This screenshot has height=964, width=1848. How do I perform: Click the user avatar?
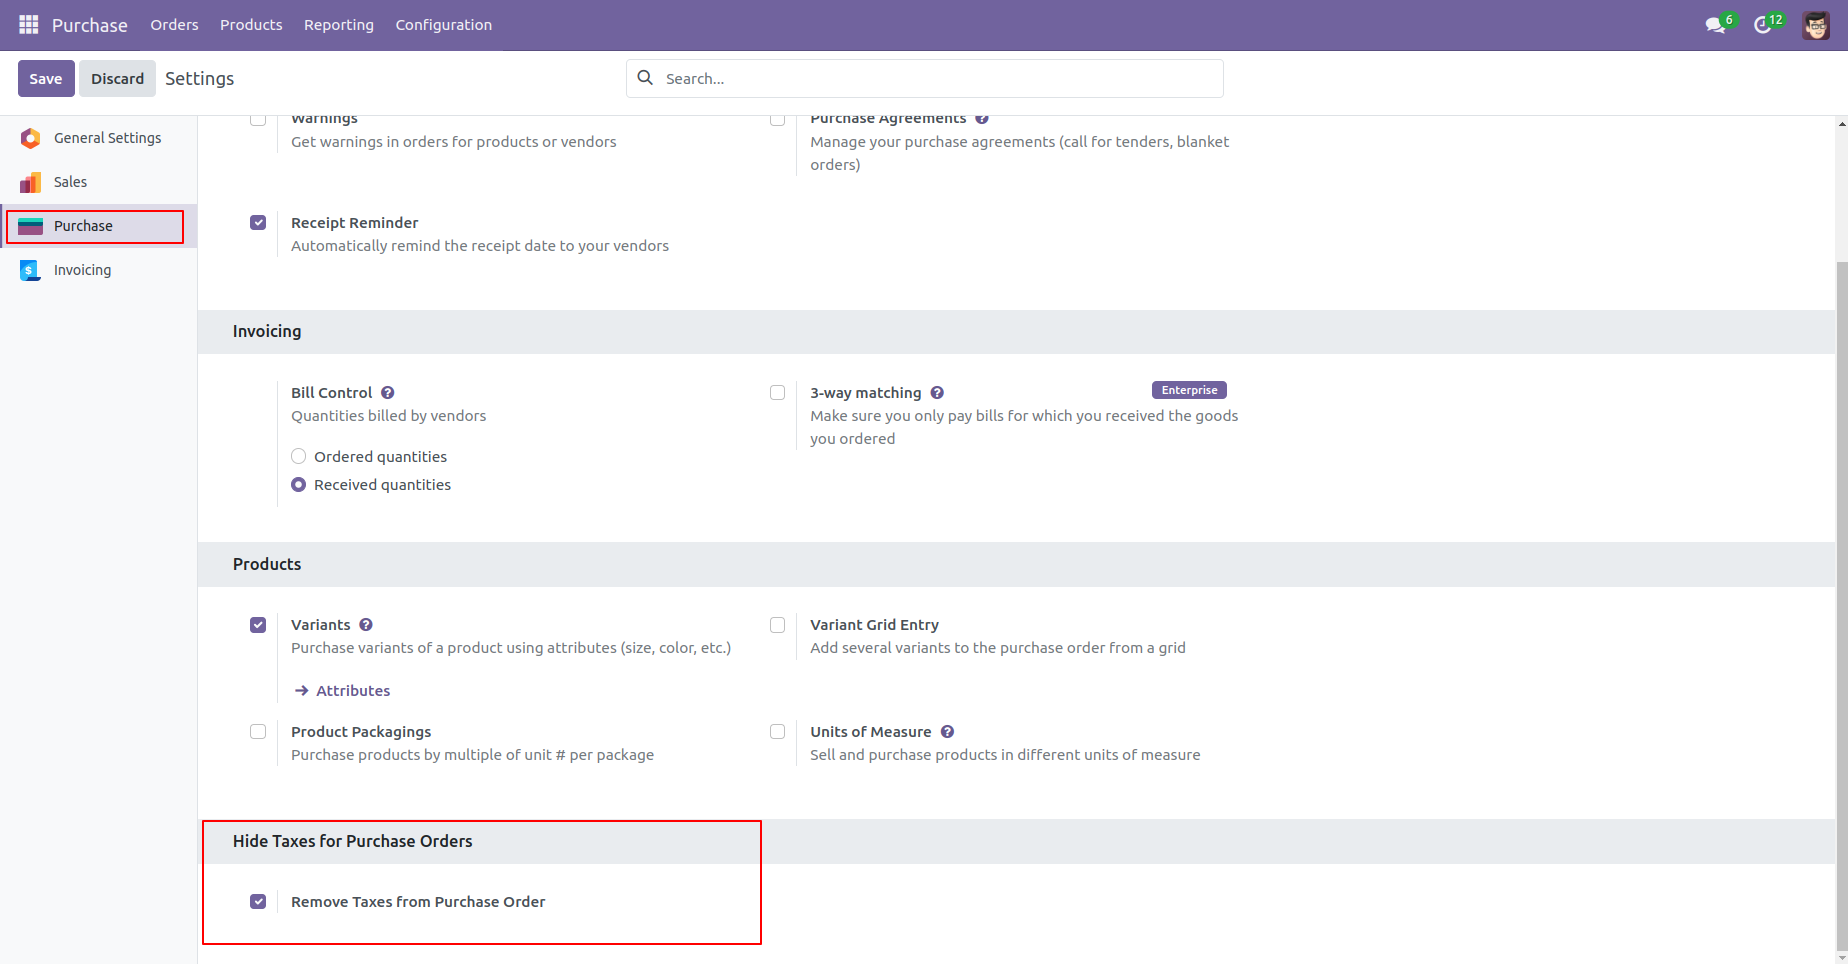1812,24
